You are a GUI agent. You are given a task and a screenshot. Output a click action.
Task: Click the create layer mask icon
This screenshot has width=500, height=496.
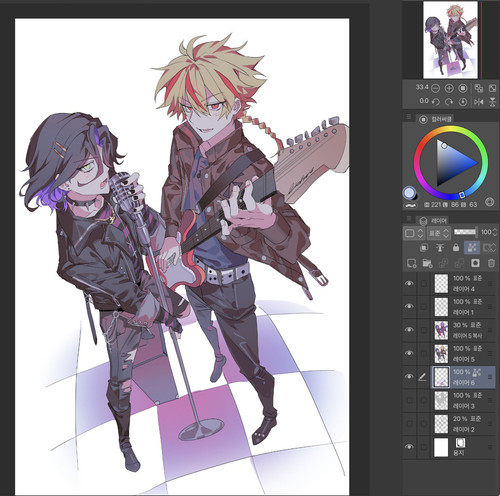coord(475,263)
